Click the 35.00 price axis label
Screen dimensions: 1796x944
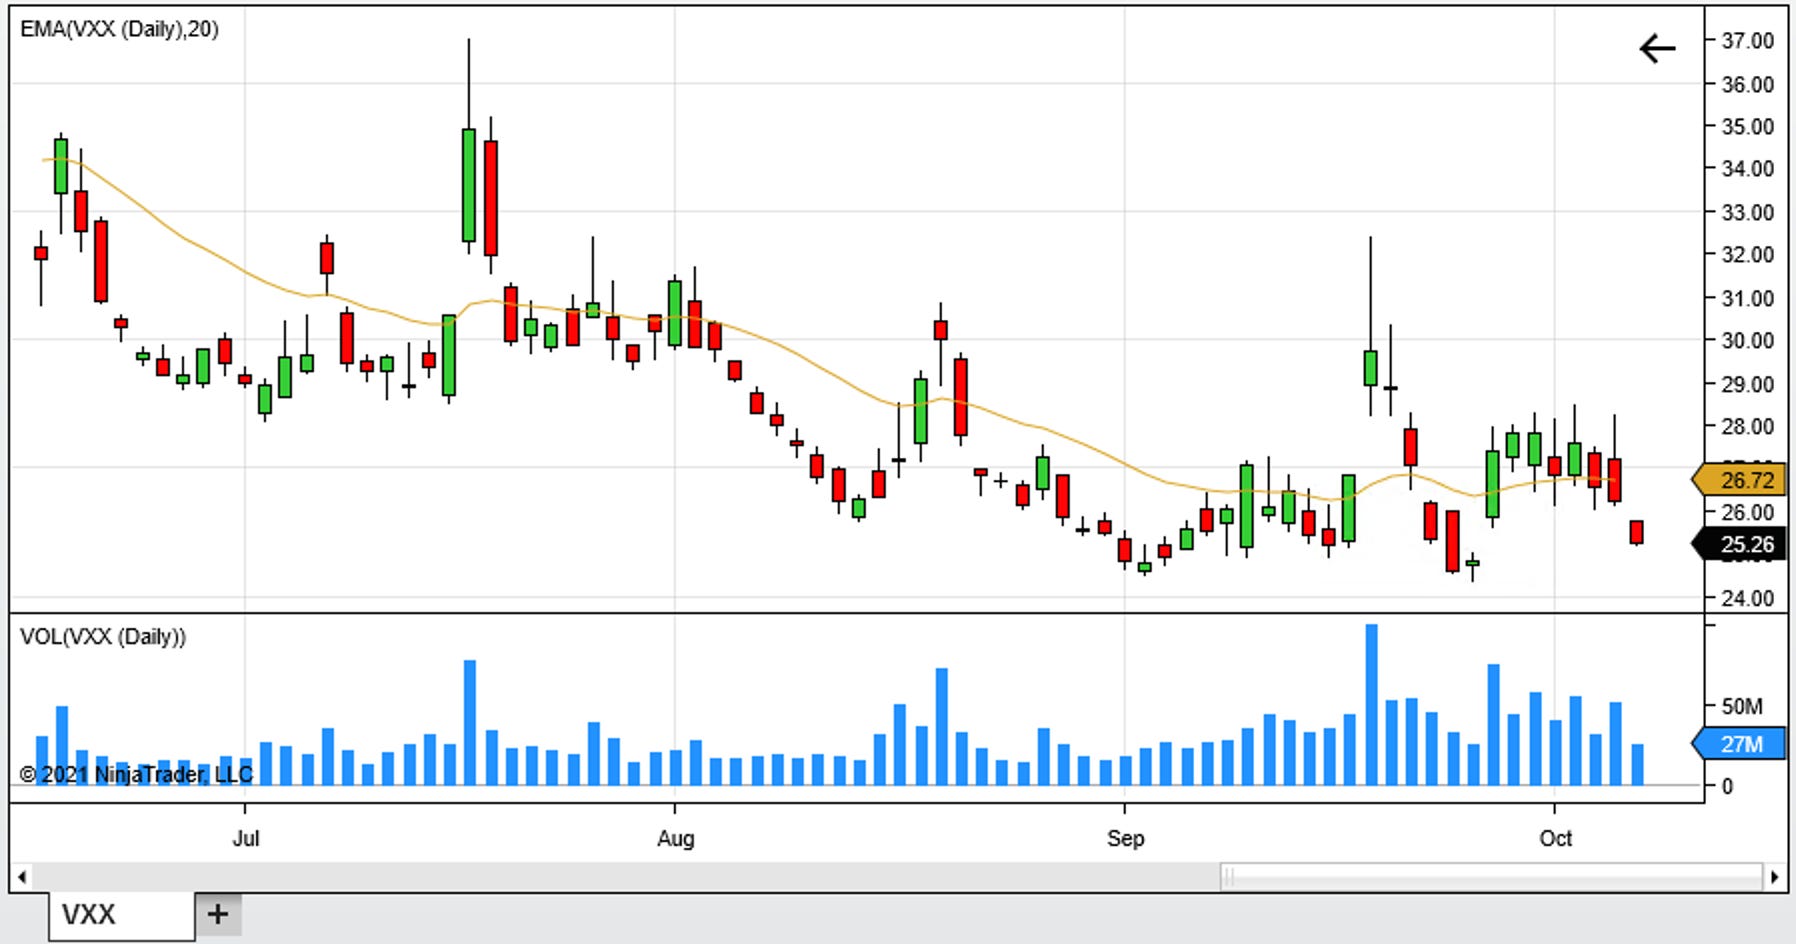click(1747, 126)
